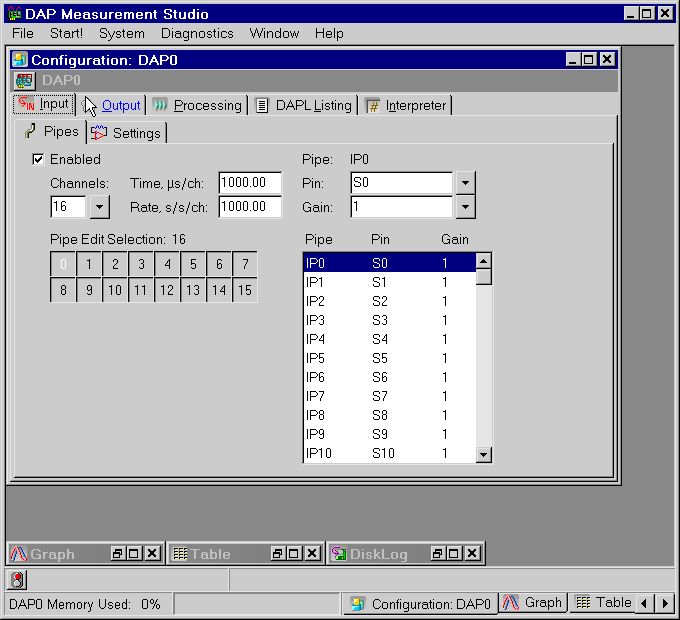Expand the Channels dropdown
This screenshot has width=680, height=620.
coord(99,207)
